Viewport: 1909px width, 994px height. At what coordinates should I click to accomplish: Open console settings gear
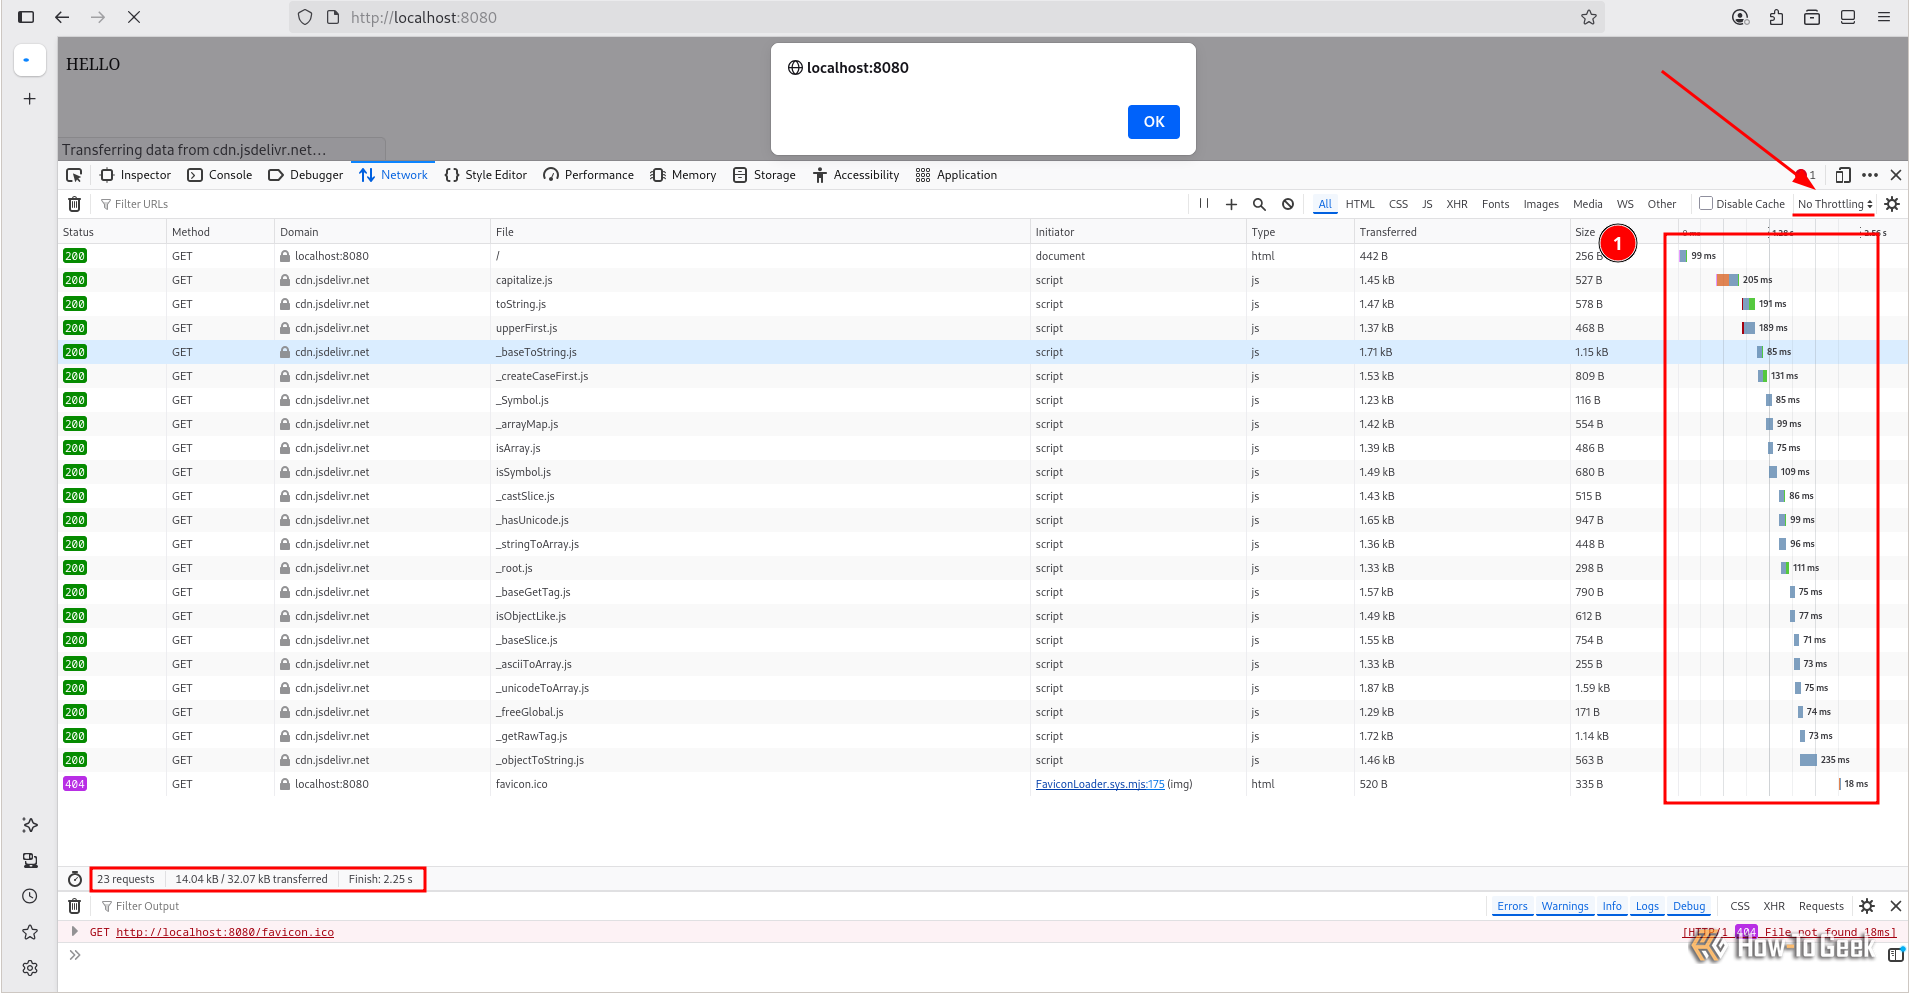click(1867, 906)
